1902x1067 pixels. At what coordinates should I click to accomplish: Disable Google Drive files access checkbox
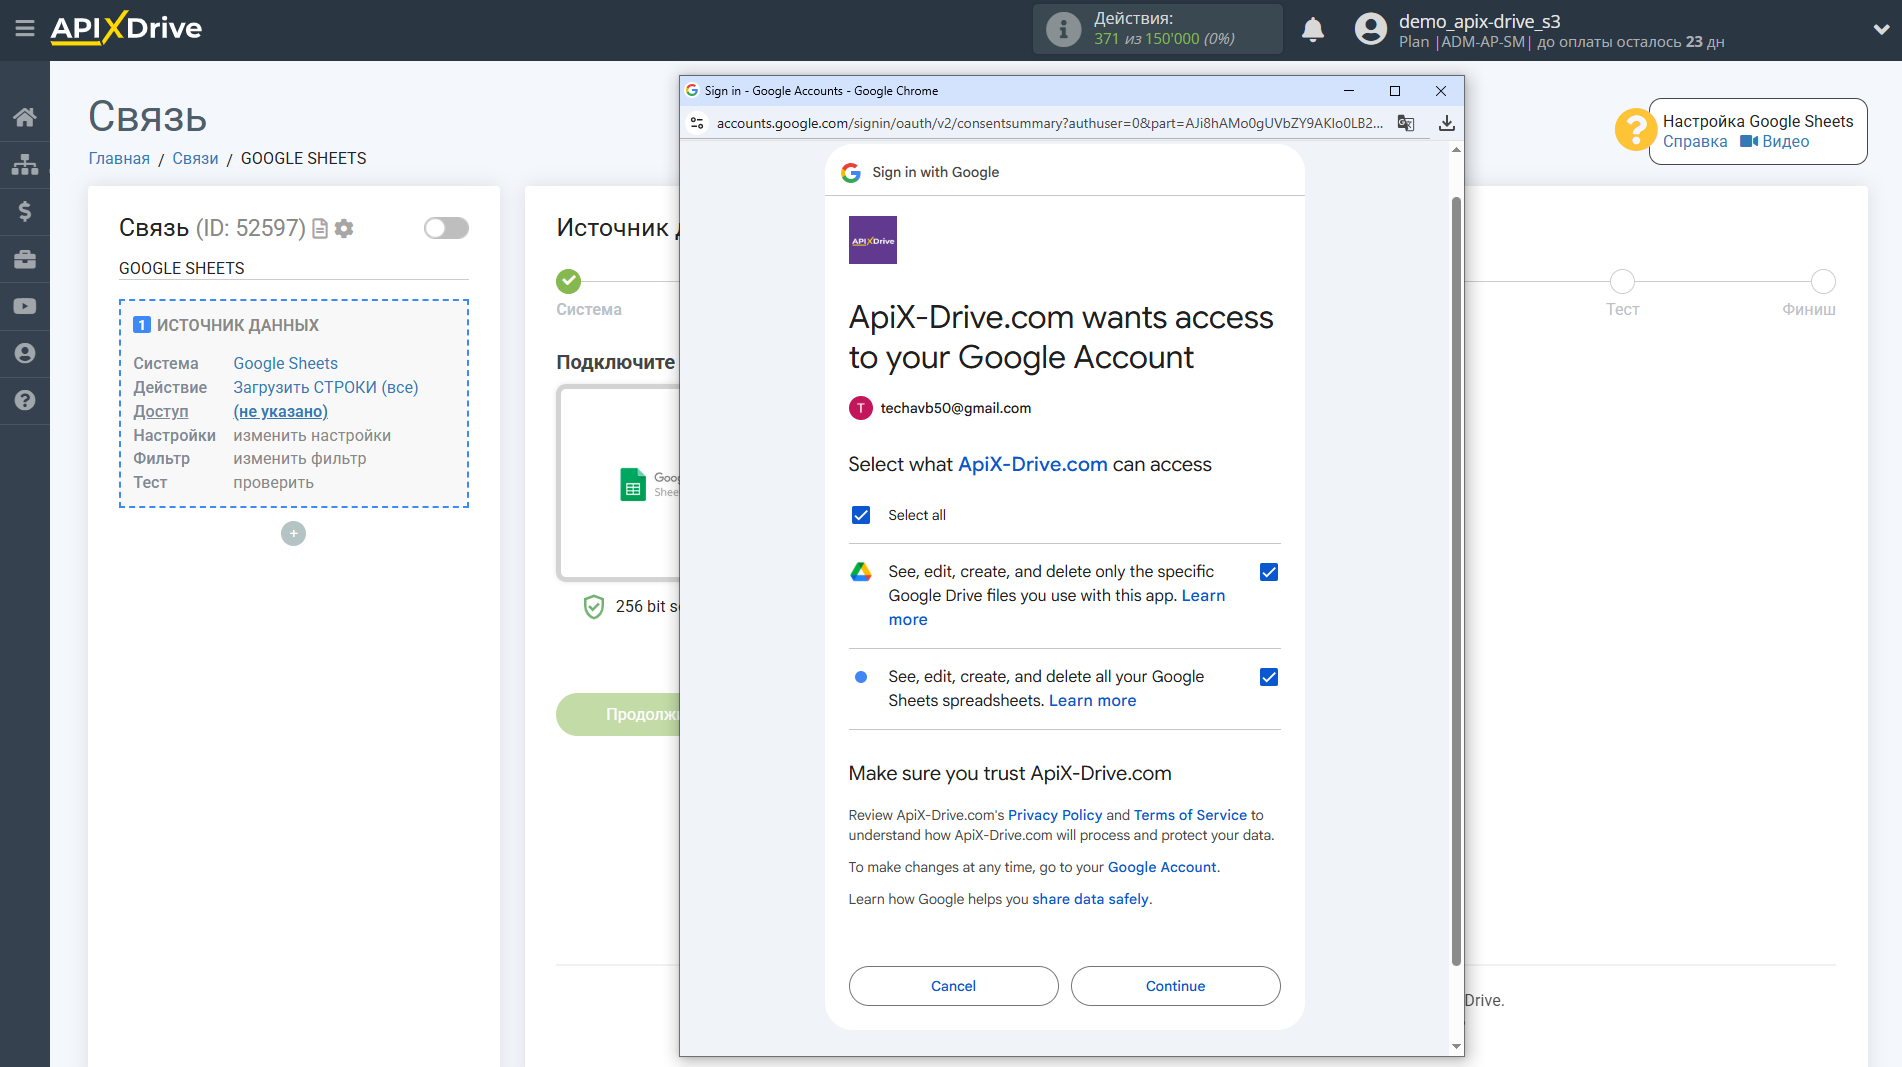coord(1268,572)
